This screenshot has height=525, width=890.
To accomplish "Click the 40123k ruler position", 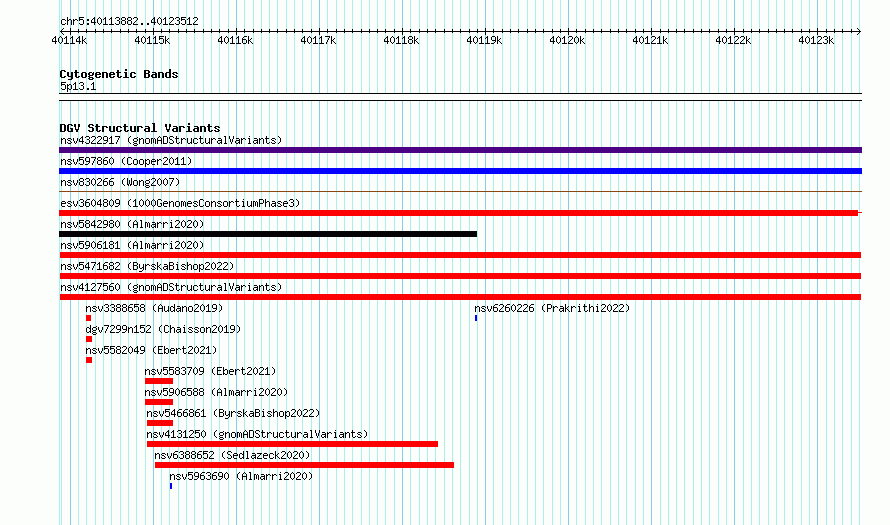I will click(x=816, y=40).
